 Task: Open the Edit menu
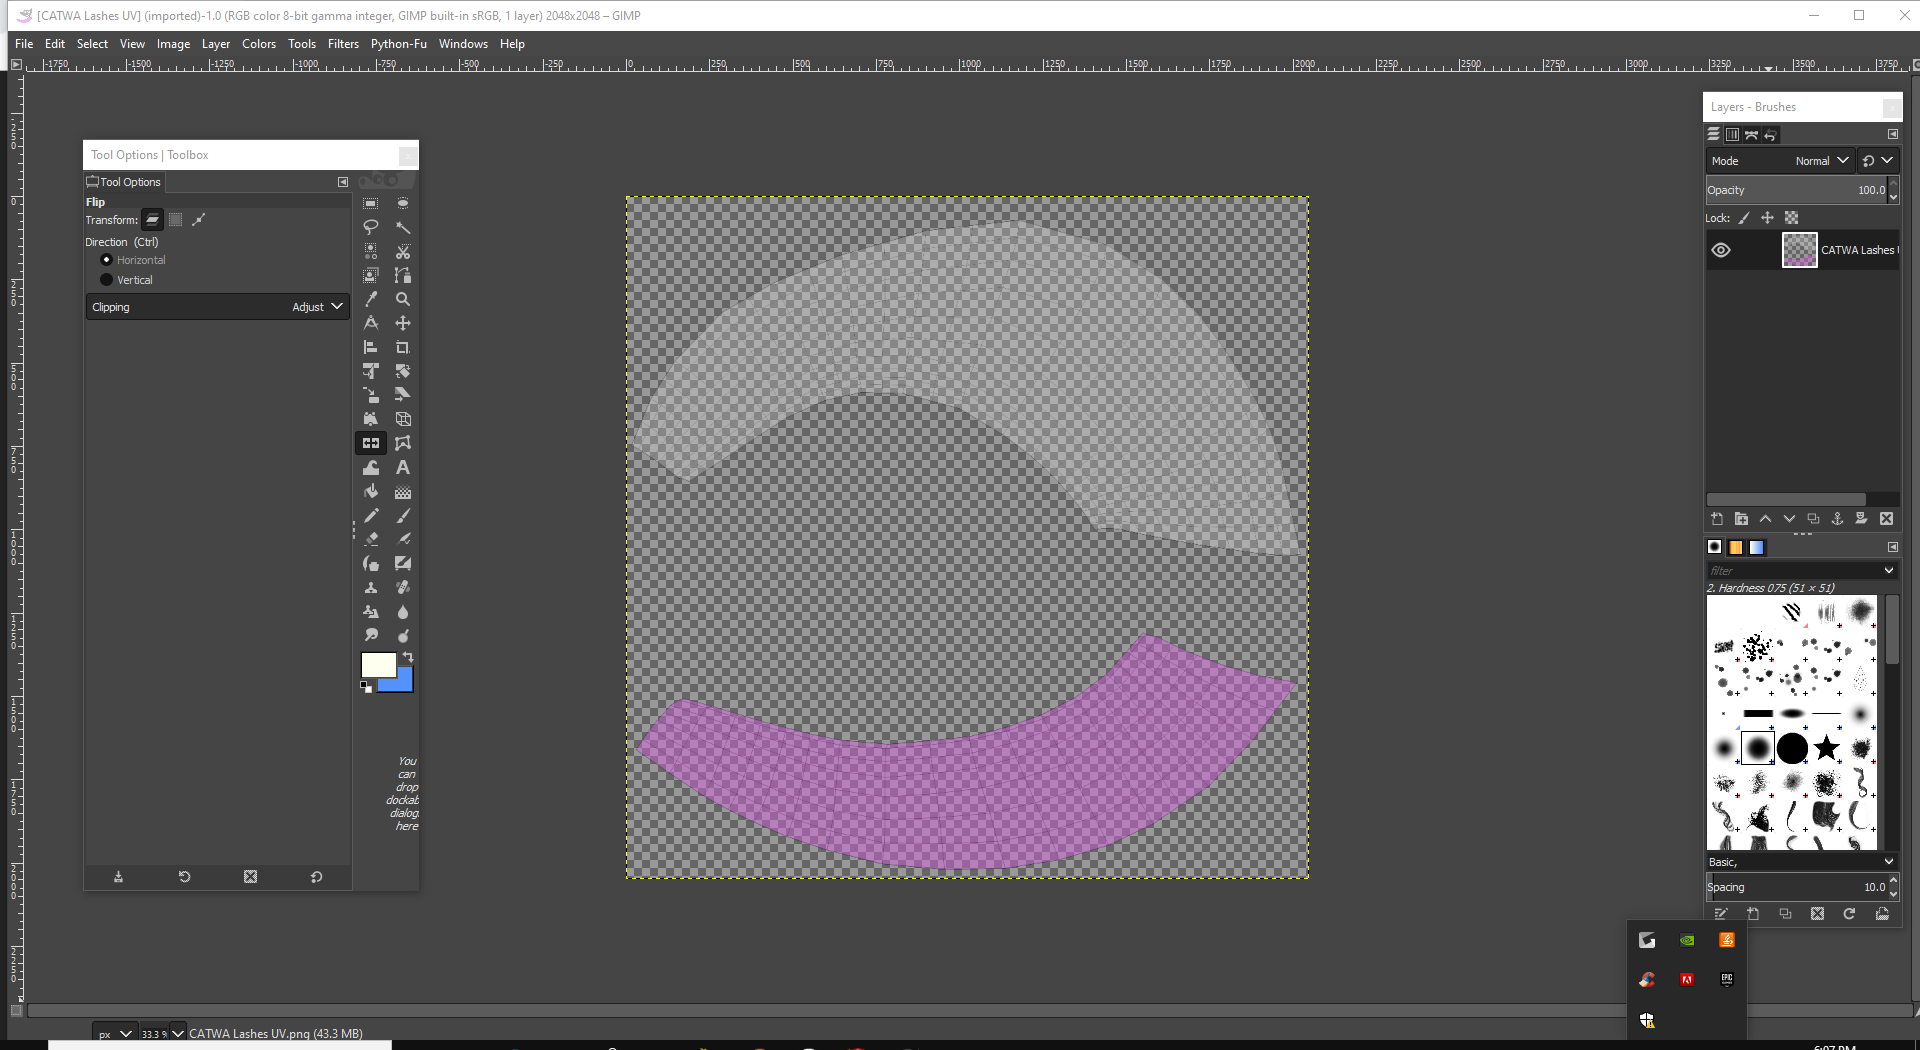pos(55,44)
